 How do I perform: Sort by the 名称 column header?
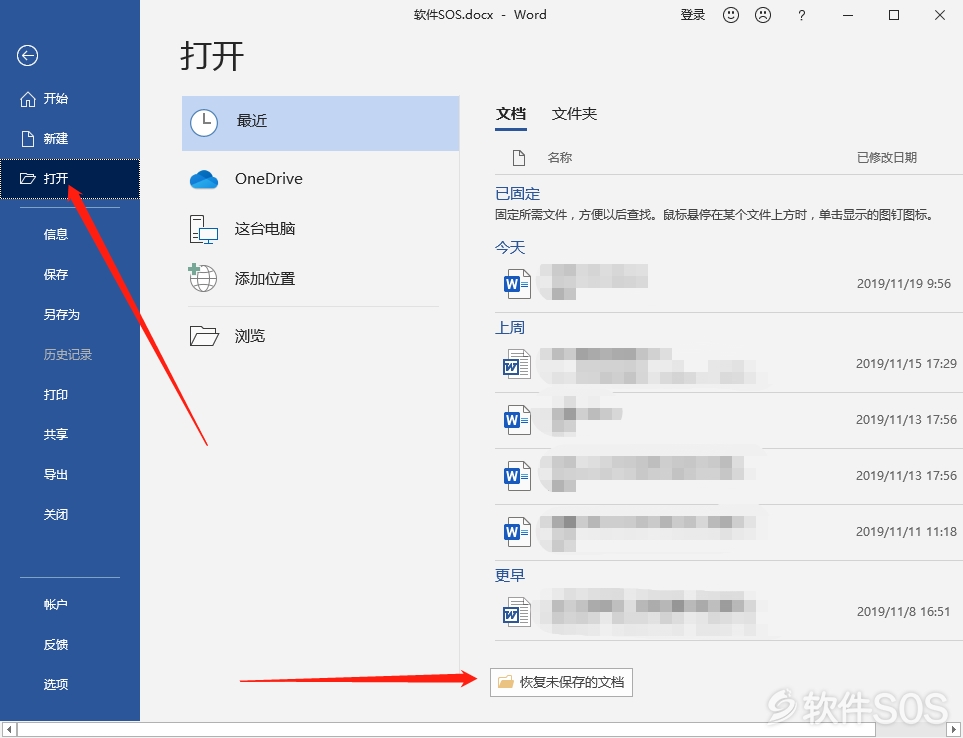point(559,158)
